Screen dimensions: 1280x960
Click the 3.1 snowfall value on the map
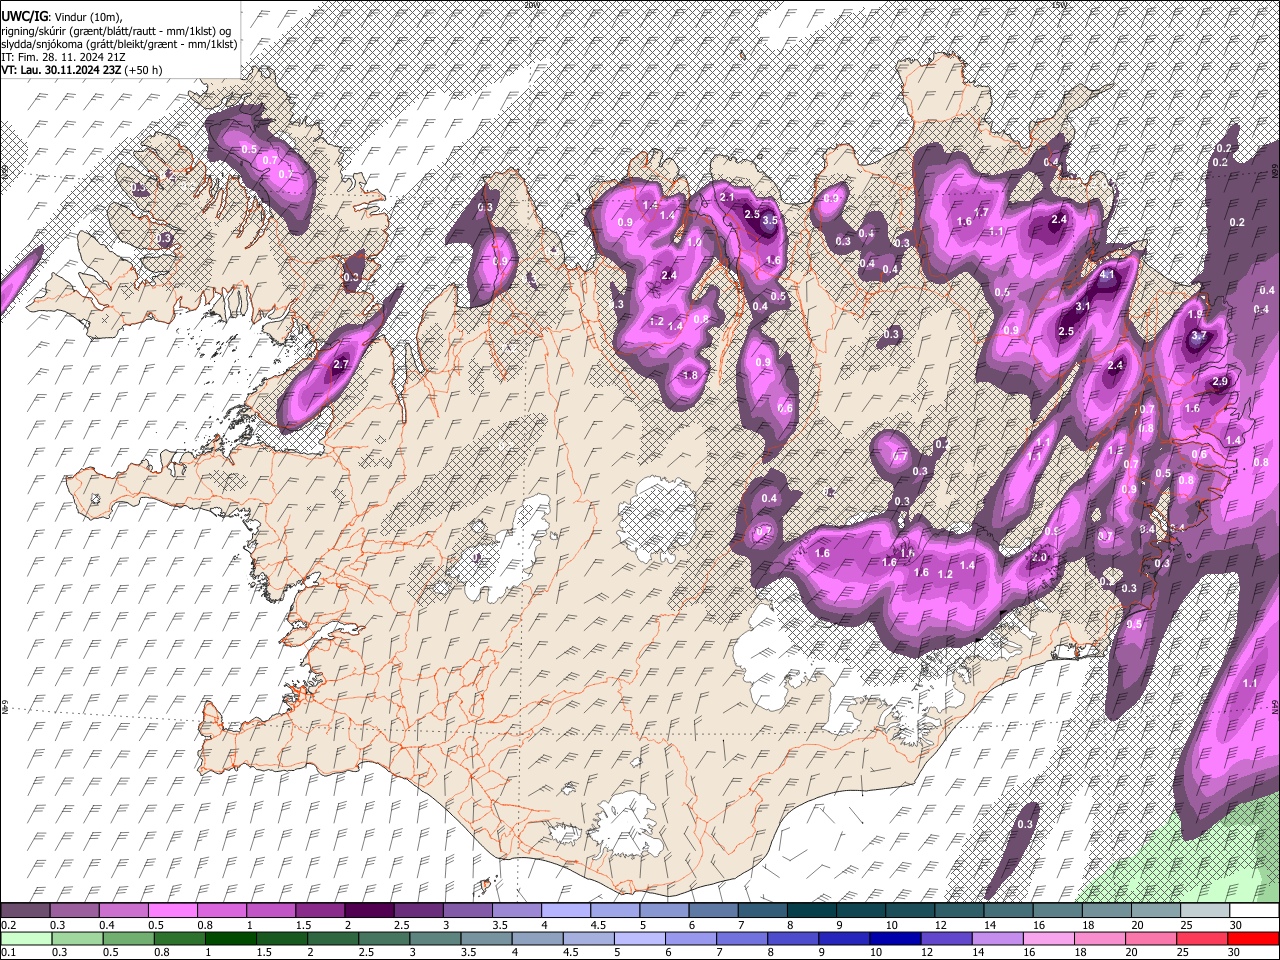pyautogui.click(x=1083, y=307)
